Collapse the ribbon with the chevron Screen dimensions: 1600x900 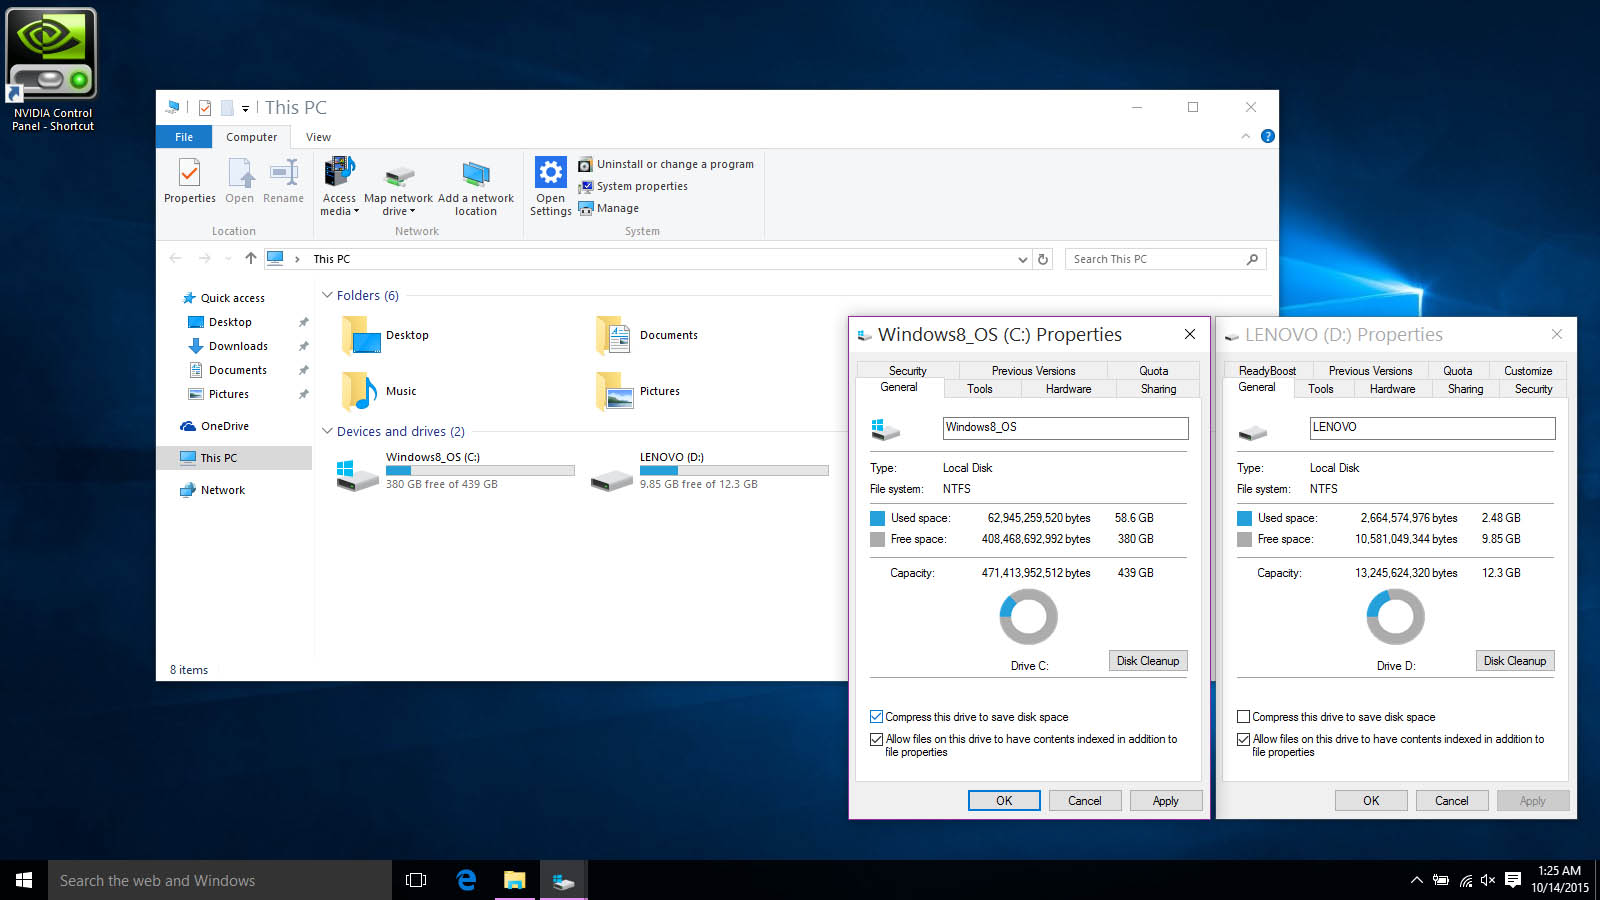[1245, 136]
